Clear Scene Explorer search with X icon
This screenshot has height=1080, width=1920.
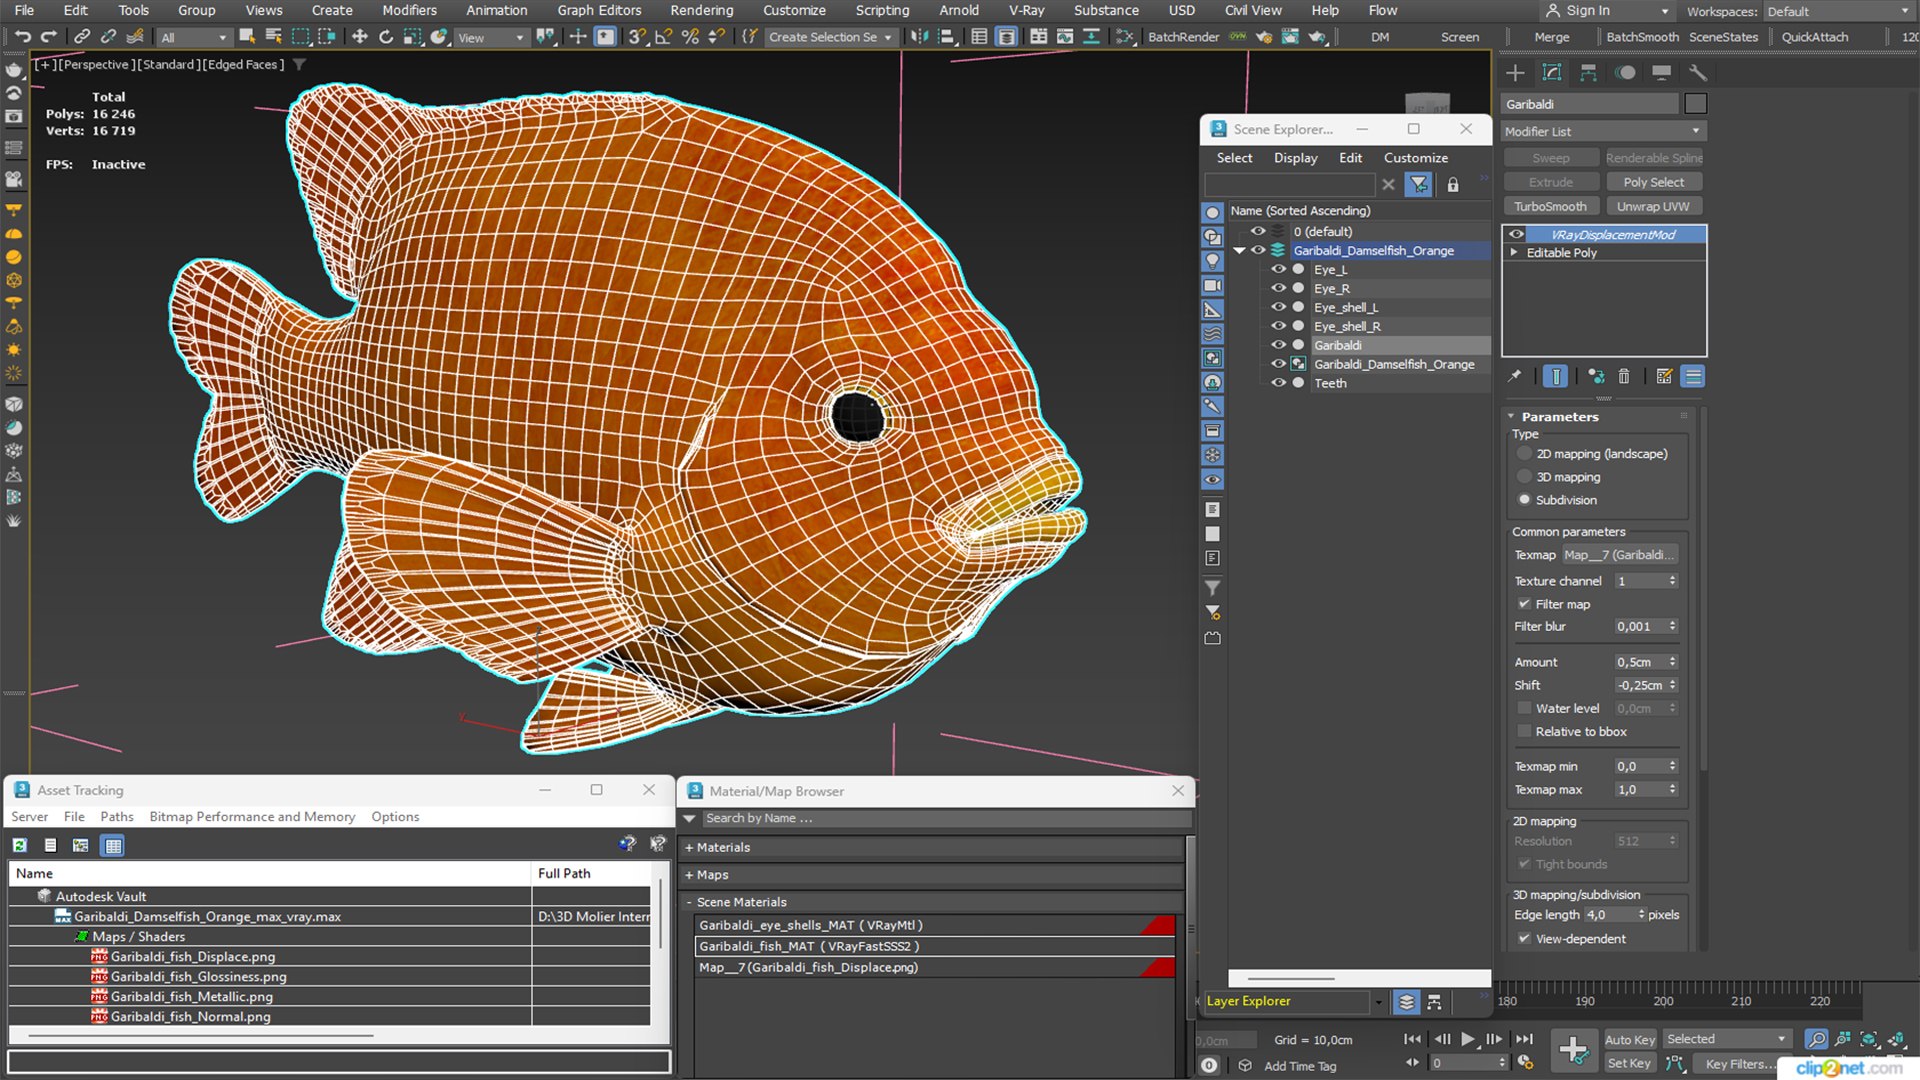tap(1388, 185)
